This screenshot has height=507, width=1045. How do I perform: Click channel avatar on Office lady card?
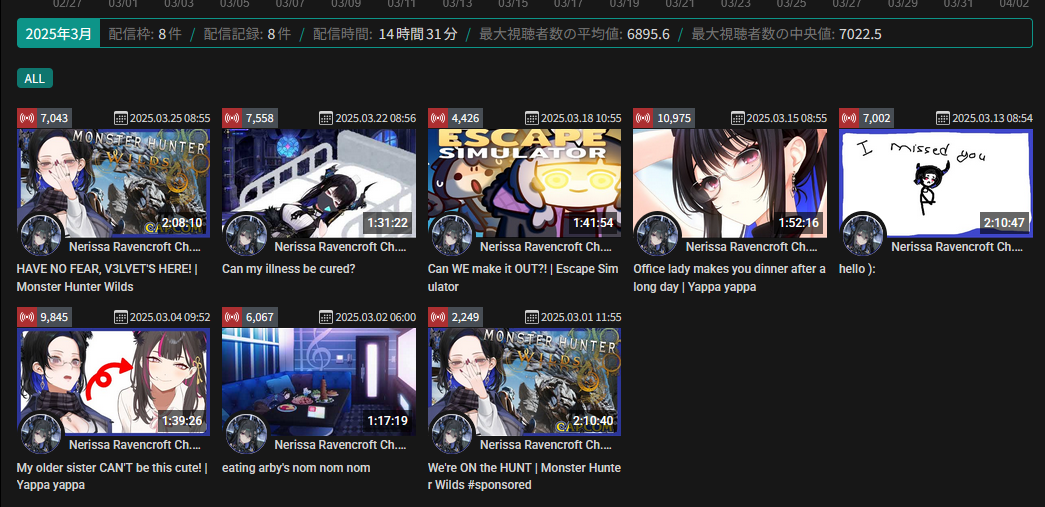658,235
